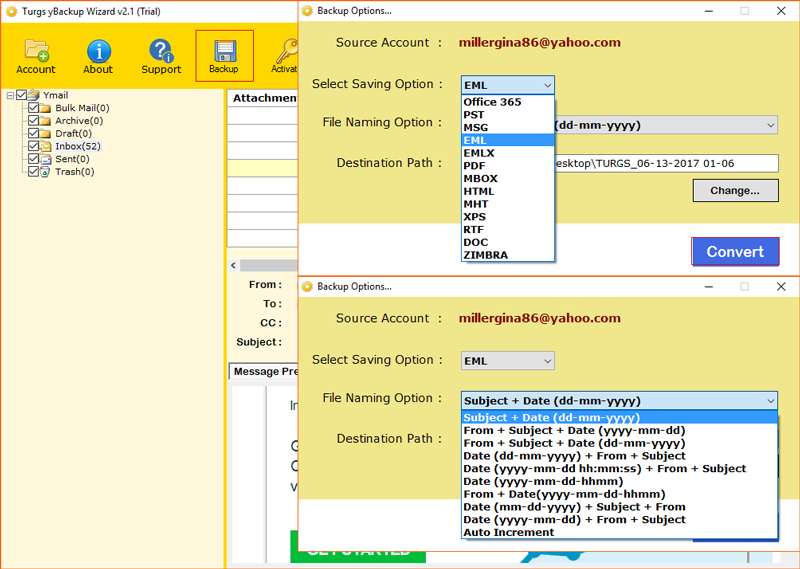This screenshot has width=800, height=569.
Task: Click the Archive folder icon
Action: point(45,121)
